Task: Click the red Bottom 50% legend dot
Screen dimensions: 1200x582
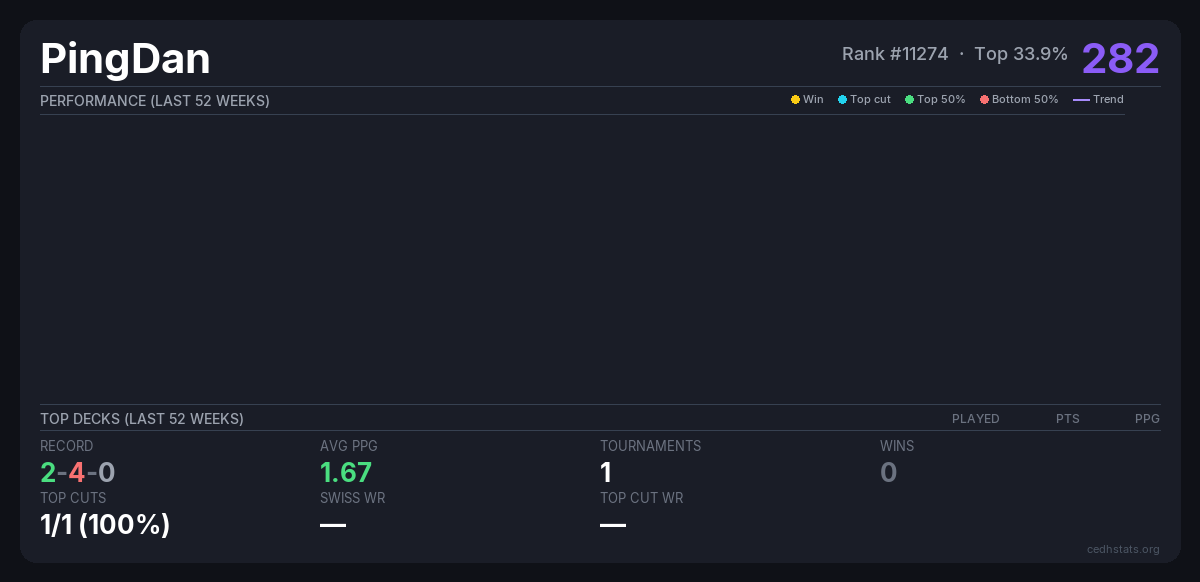Action: (984, 100)
